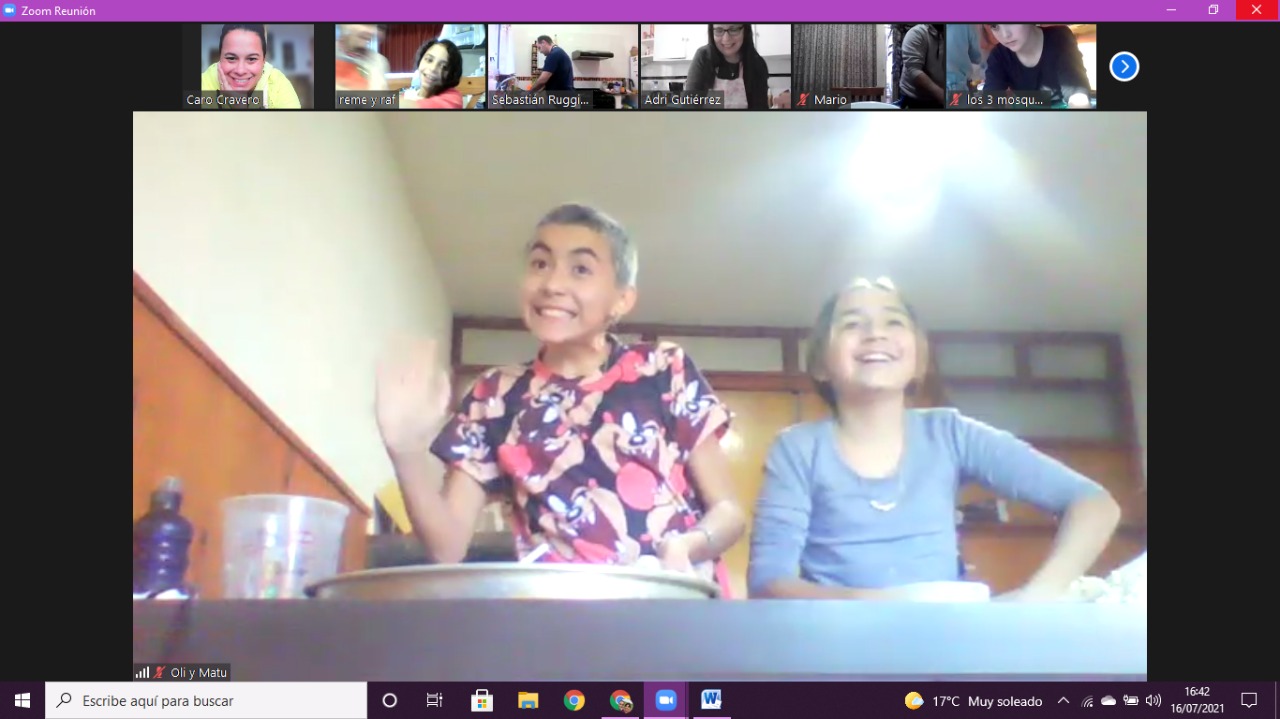Open the Windows notification center

tap(1249, 700)
